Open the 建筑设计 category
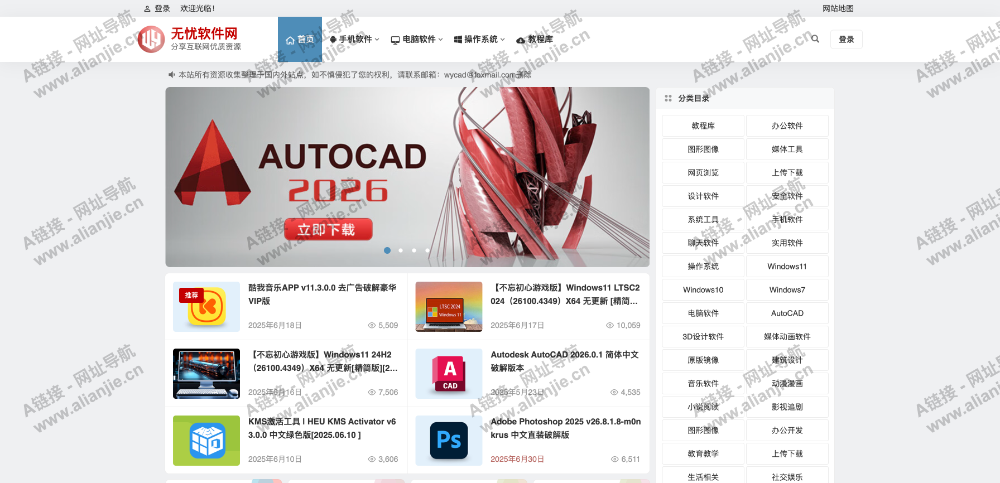 tap(787, 360)
